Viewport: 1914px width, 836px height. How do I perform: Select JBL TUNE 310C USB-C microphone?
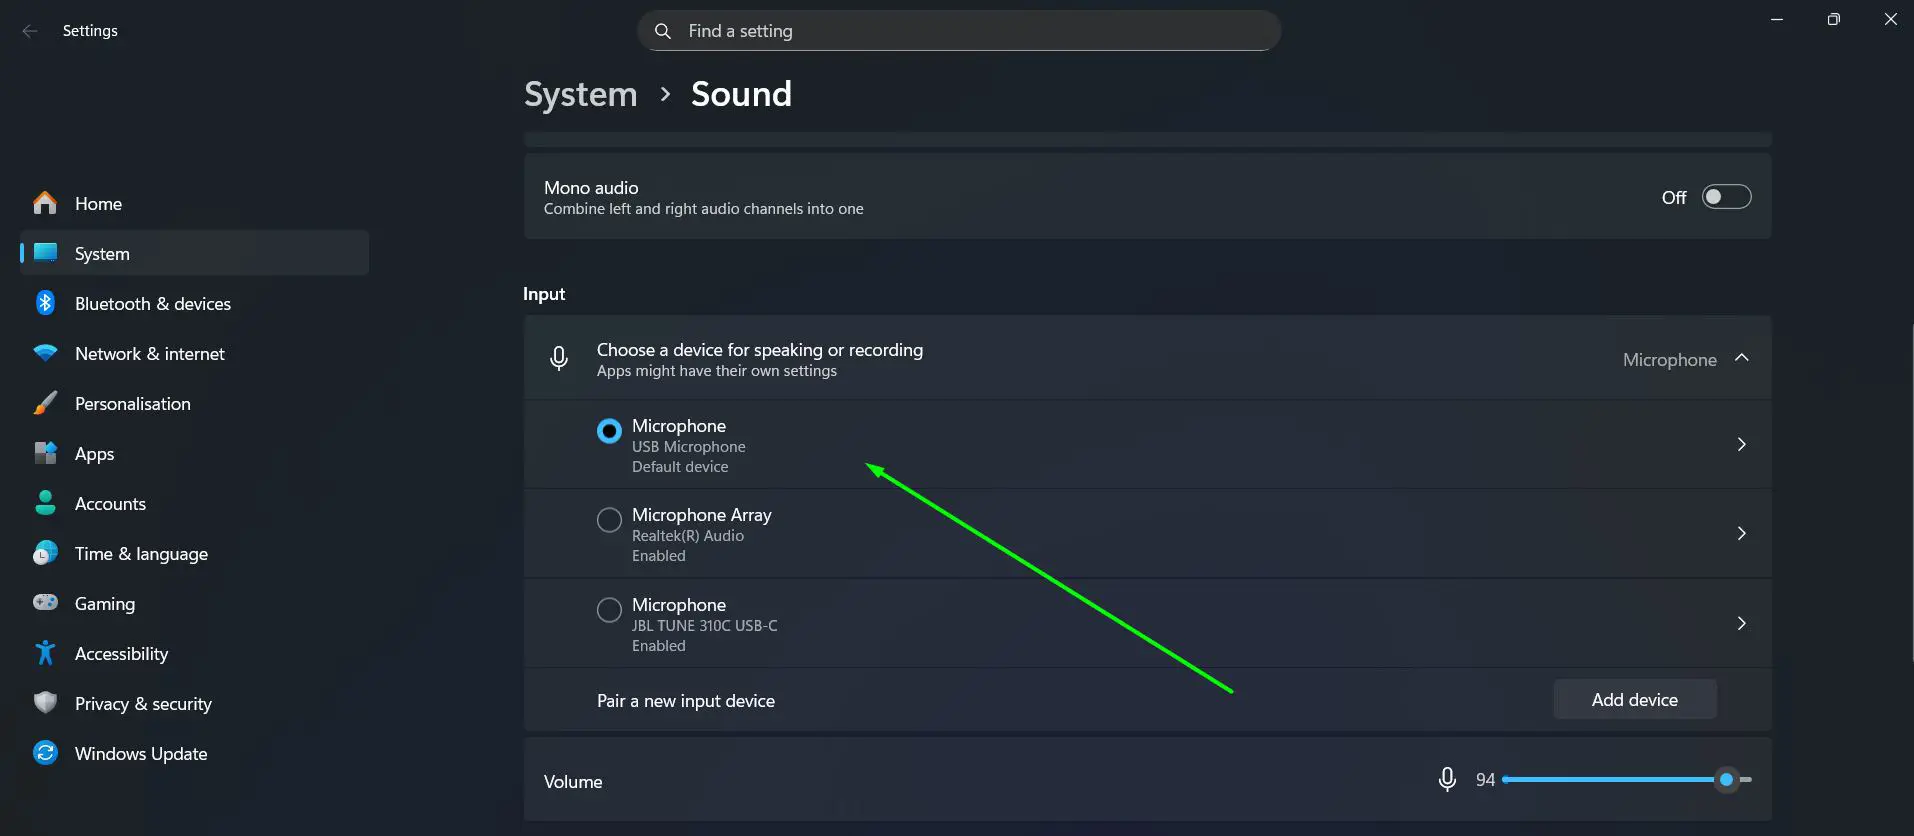[609, 609]
